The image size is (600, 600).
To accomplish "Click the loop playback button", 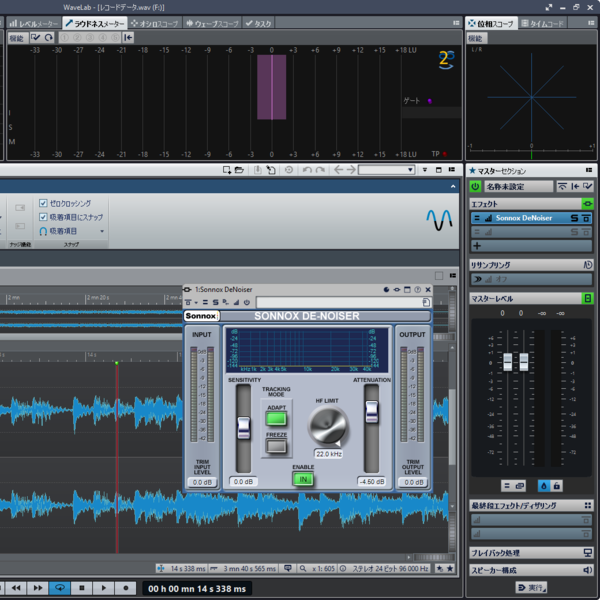I will (60, 588).
